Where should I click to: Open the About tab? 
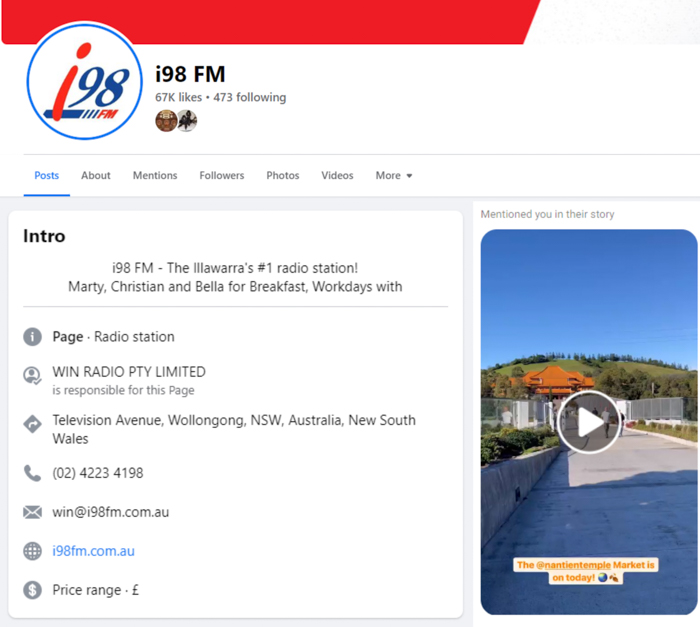coord(96,176)
